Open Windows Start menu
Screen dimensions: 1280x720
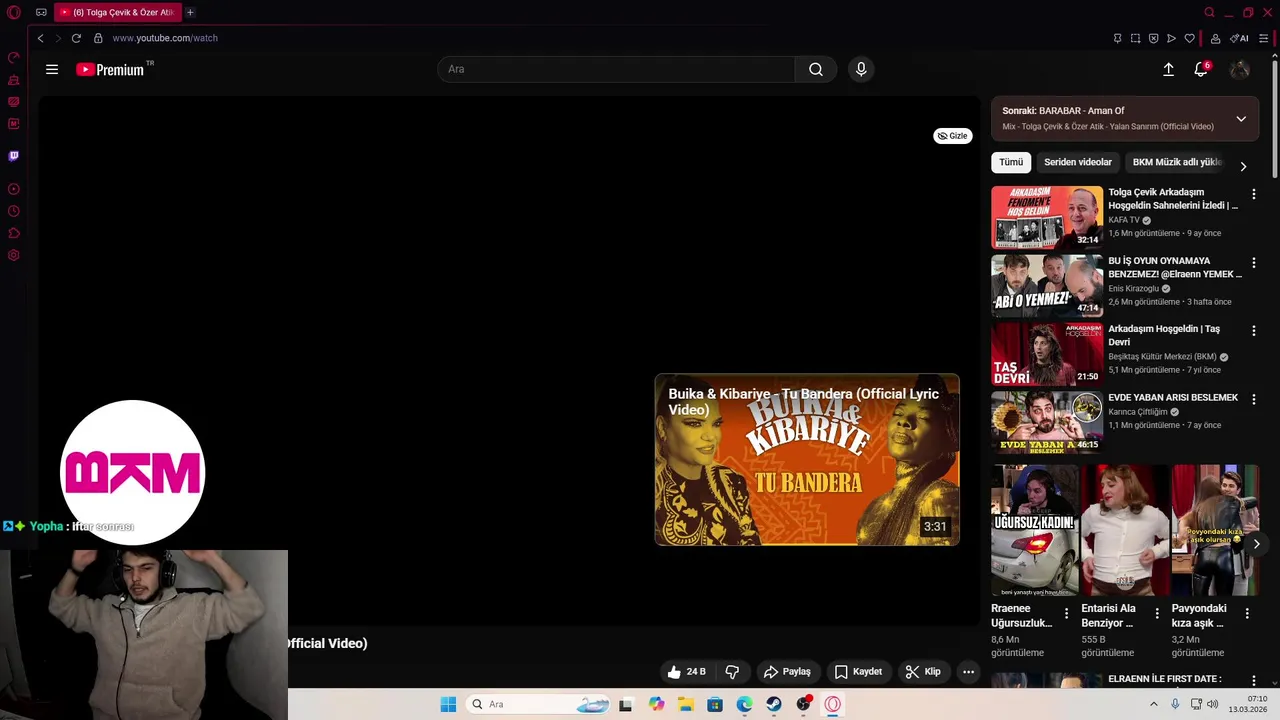pos(448,704)
